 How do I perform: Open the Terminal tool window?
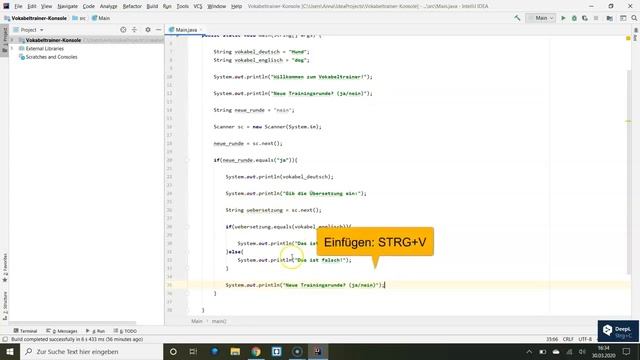(x=25, y=331)
